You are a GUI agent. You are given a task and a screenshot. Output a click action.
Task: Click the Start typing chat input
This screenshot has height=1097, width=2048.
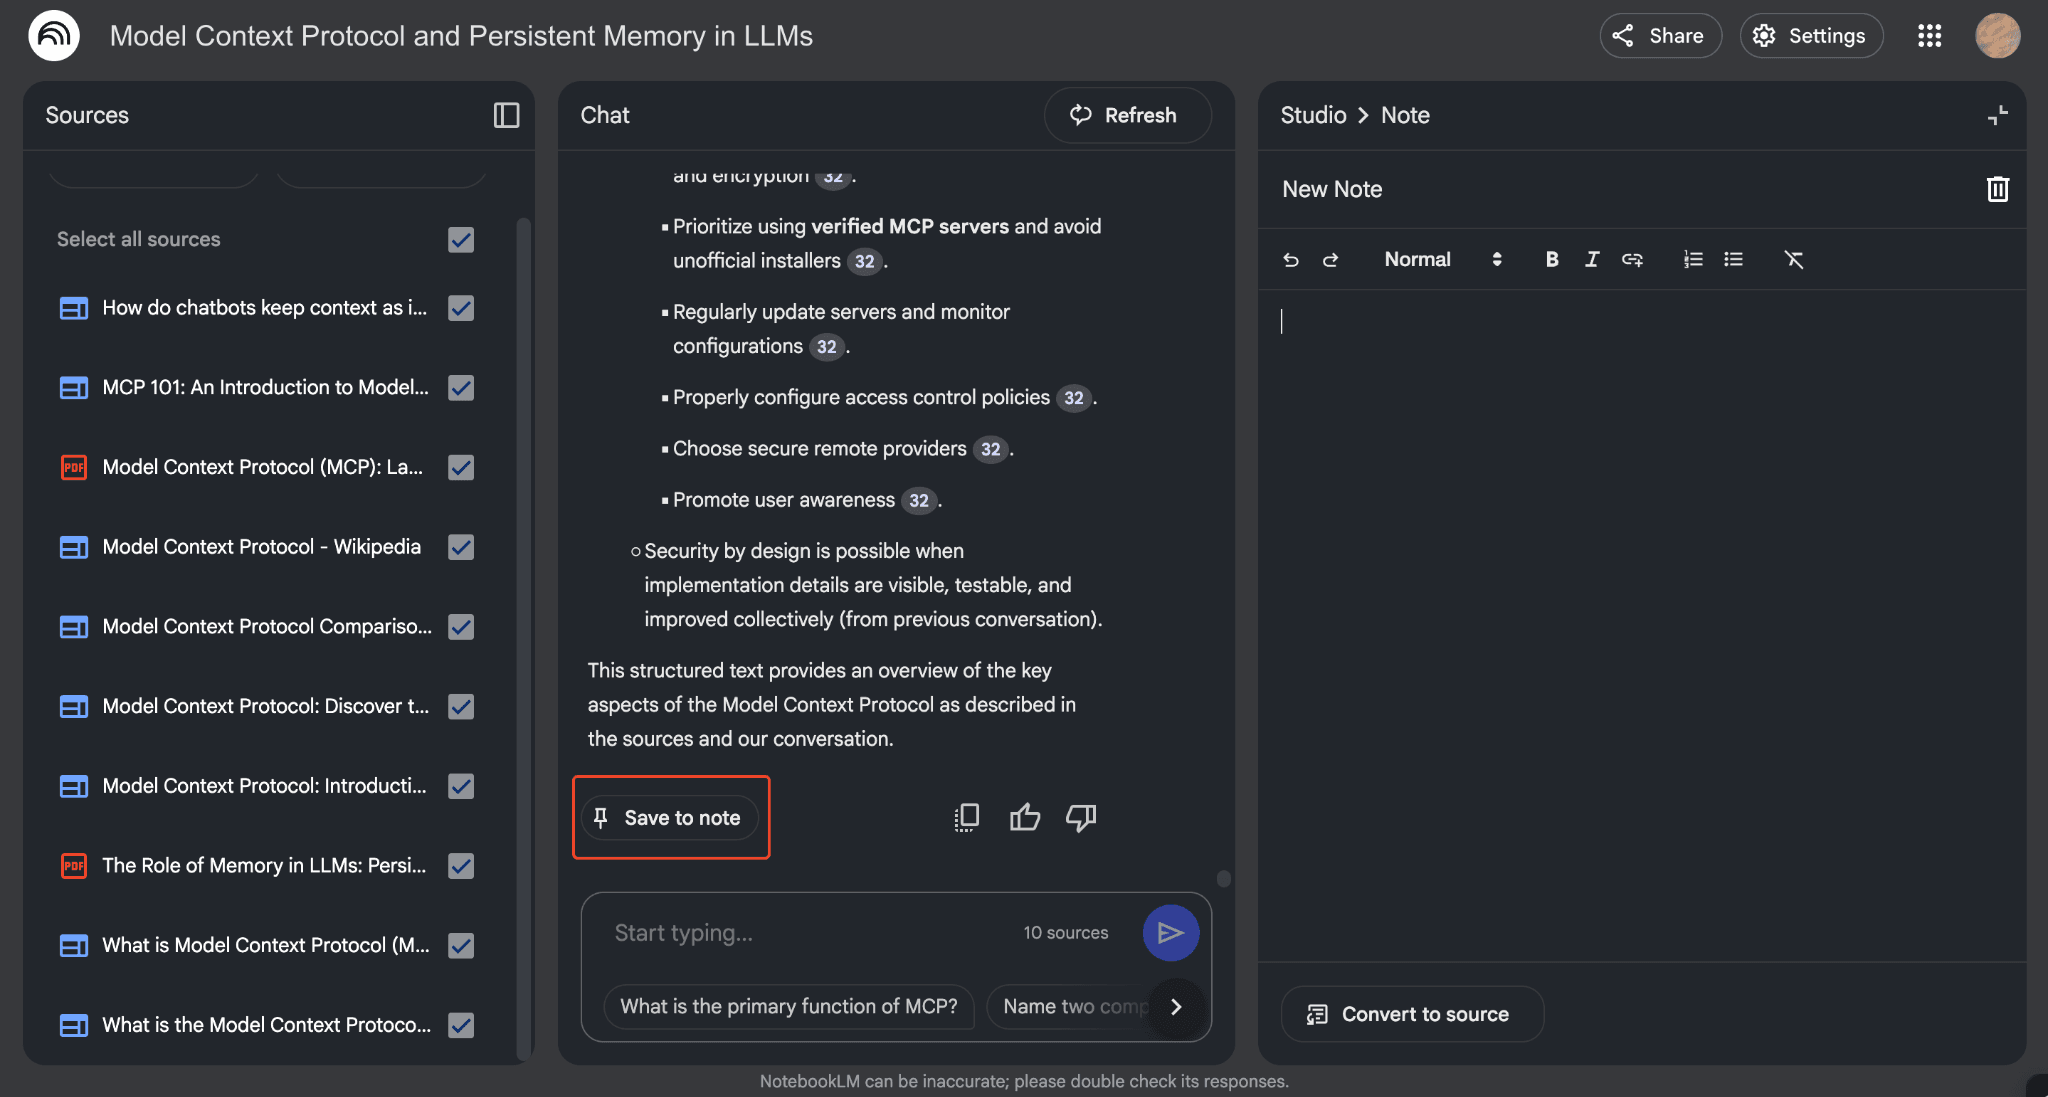[x=810, y=933]
